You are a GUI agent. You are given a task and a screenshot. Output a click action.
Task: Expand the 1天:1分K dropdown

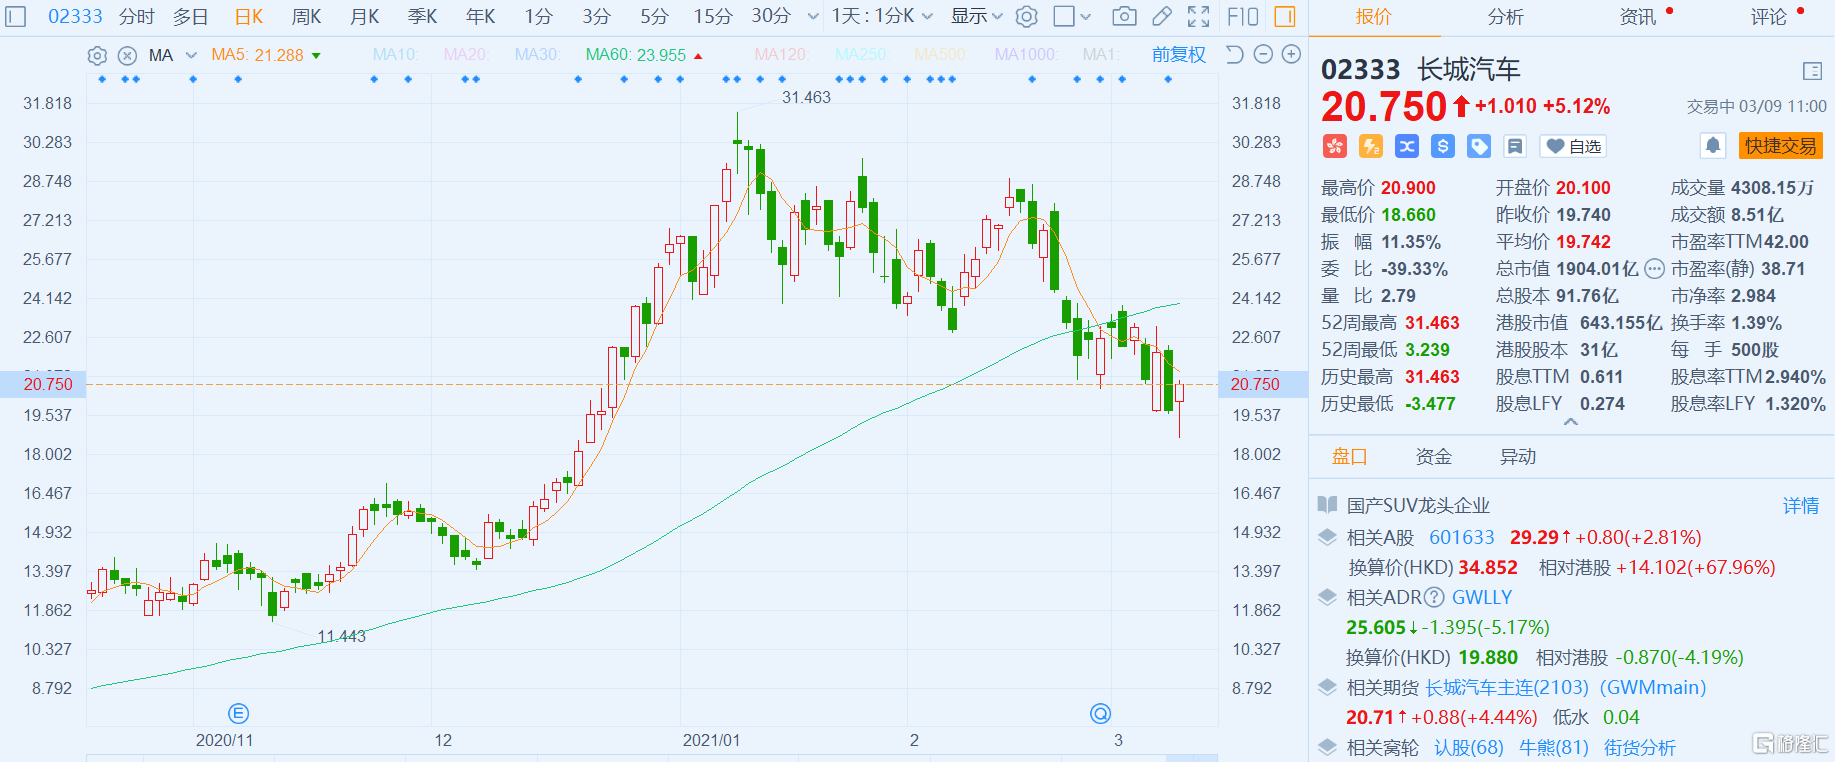[x=882, y=16]
